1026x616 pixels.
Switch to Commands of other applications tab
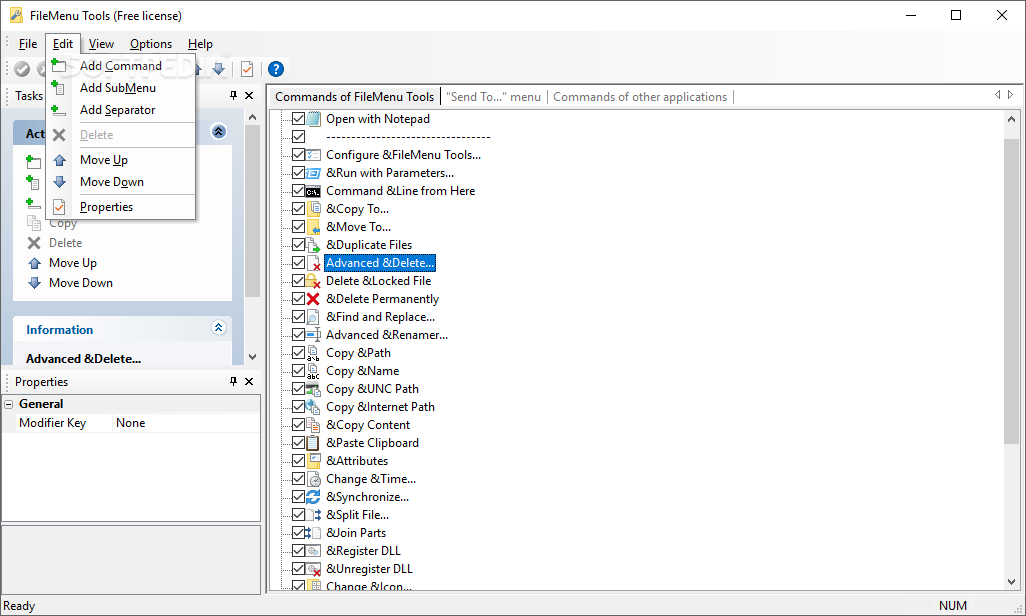pos(640,97)
